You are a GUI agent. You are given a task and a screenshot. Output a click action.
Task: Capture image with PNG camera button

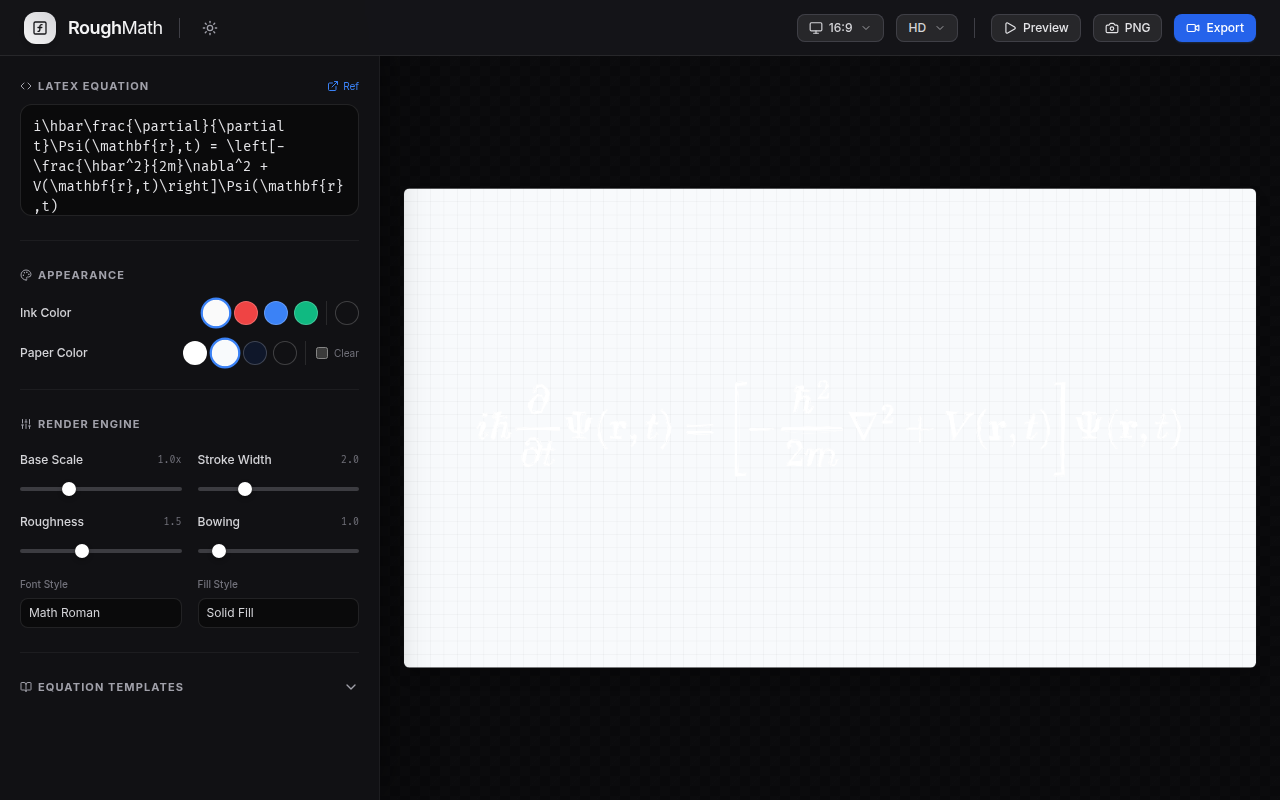[x=1127, y=28]
